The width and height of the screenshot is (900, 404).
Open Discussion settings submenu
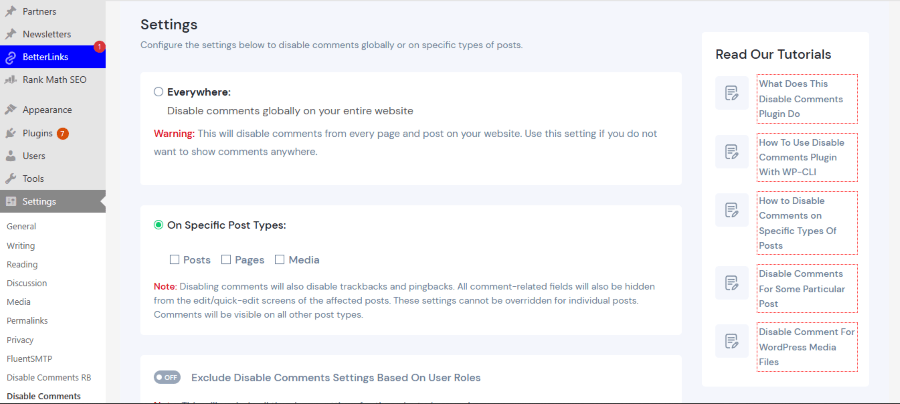(27, 283)
